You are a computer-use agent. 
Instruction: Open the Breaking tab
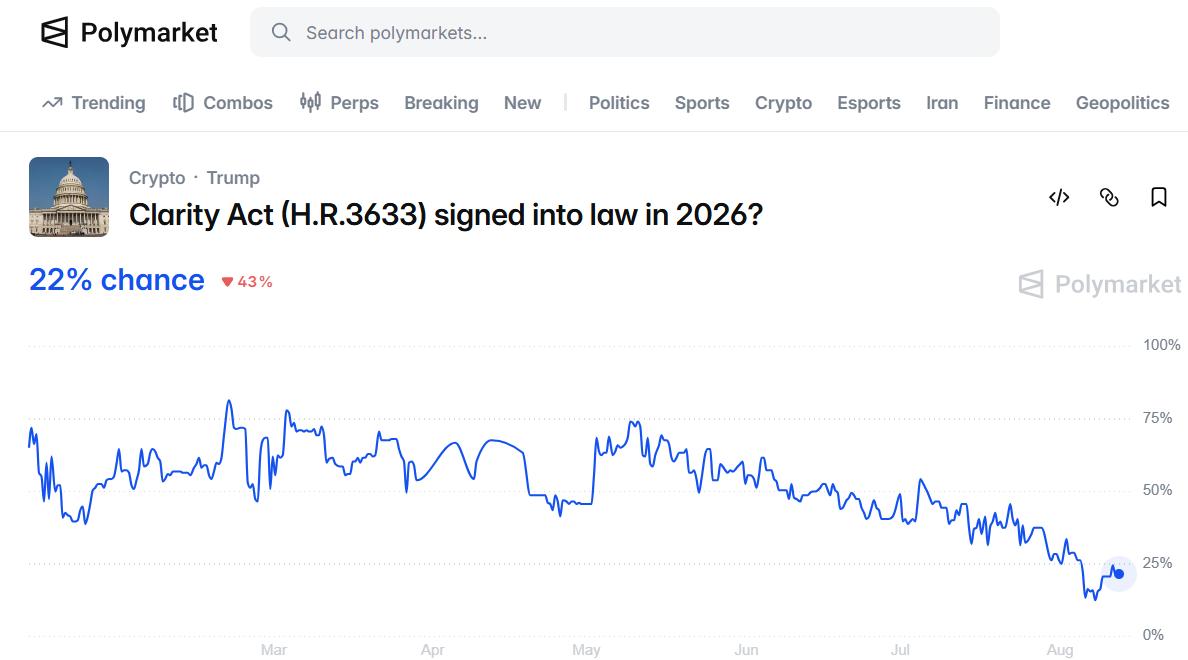[441, 103]
